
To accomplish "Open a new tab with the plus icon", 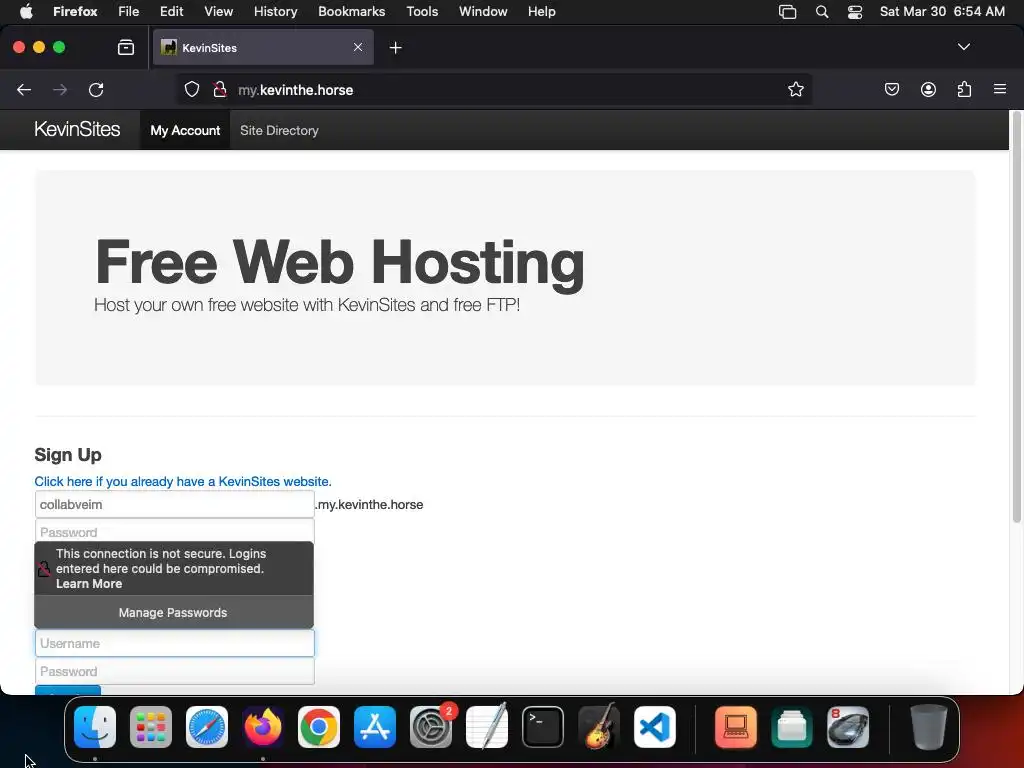I will (395, 48).
